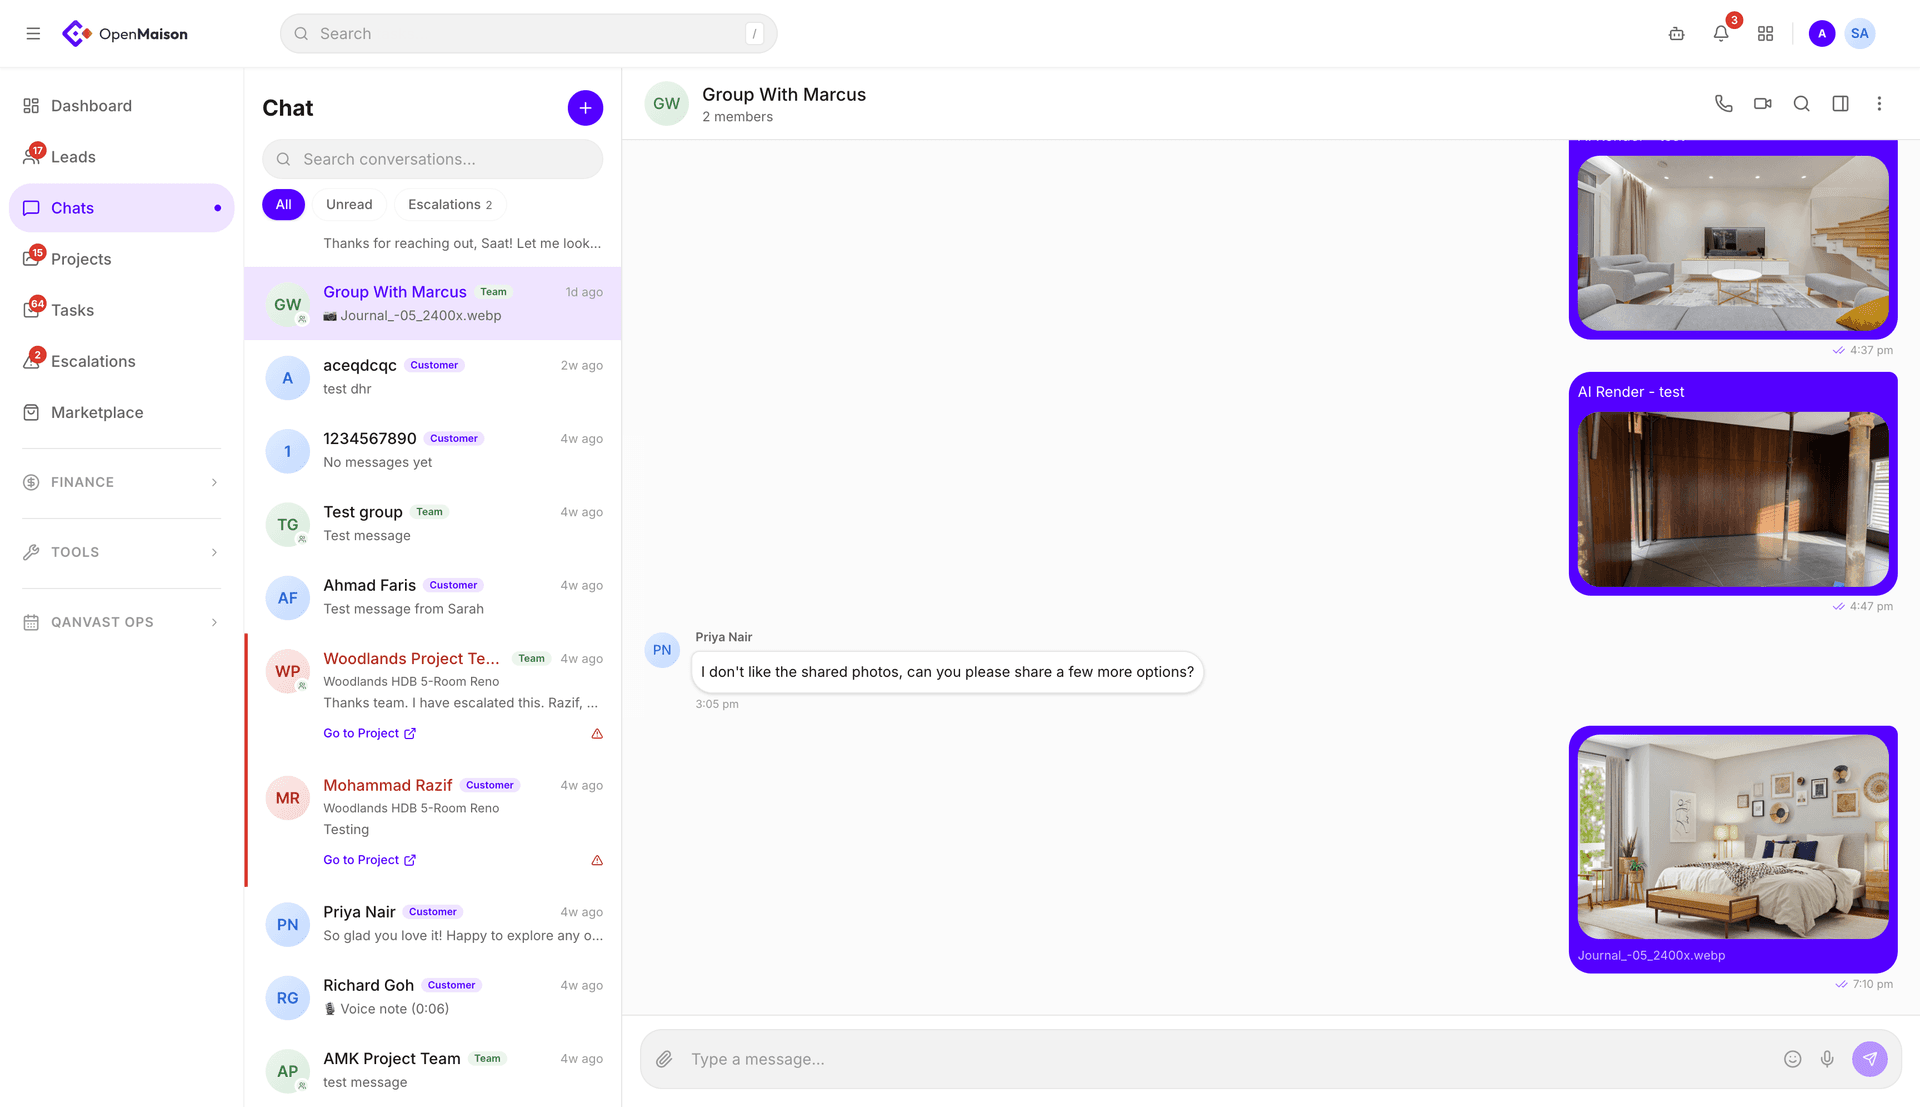Show only Escalations conversations
Screen dimensions: 1920x1107
point(449,204)
